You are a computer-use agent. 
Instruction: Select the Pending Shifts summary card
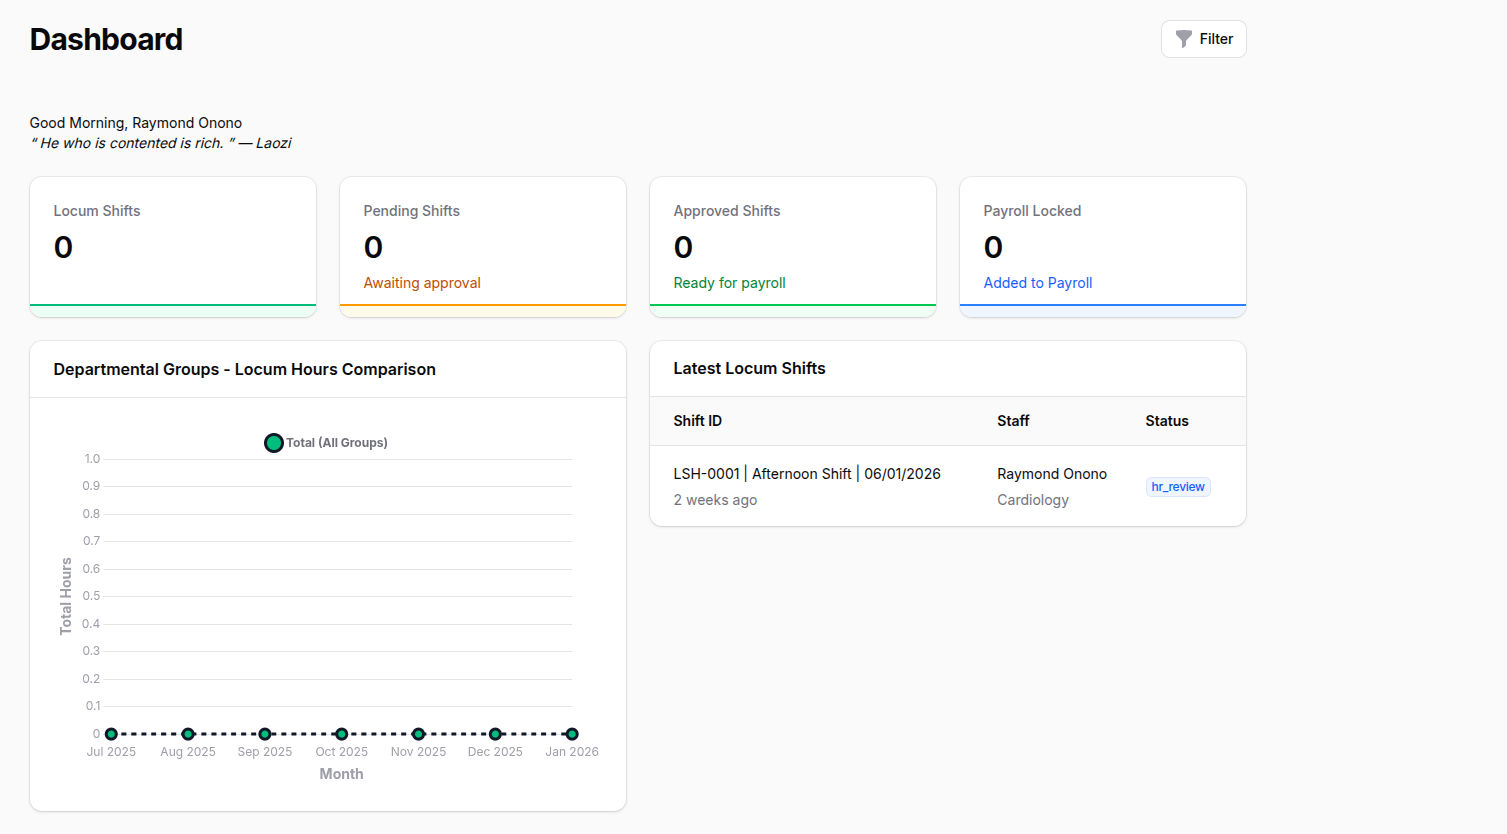click(482, 246)
